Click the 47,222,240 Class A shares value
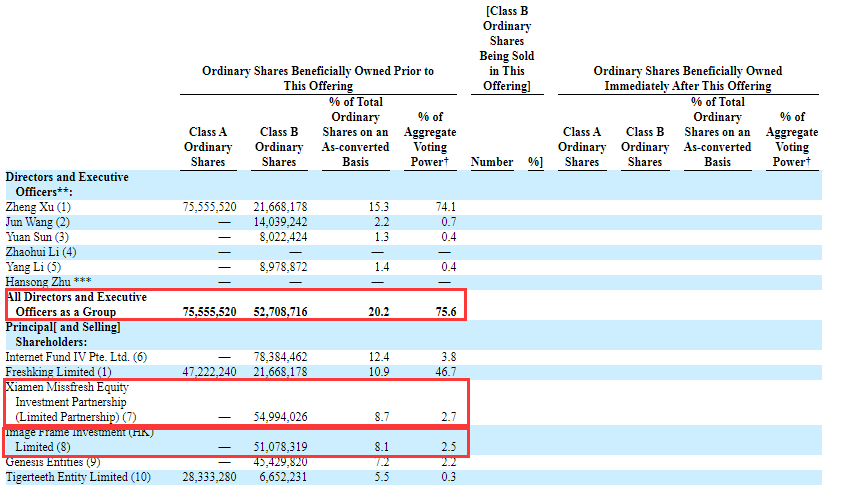This screenshot has width=867, height=494. coord(209,372)
